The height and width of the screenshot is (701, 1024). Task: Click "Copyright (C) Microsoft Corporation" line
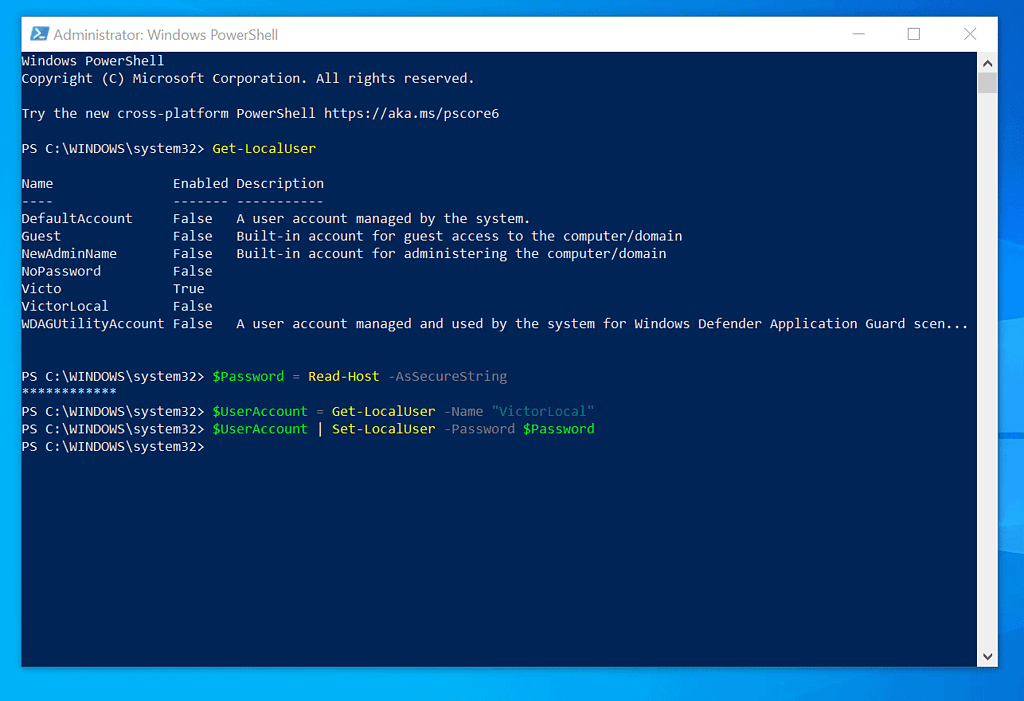pyautogui.click(x=248, y=78)
